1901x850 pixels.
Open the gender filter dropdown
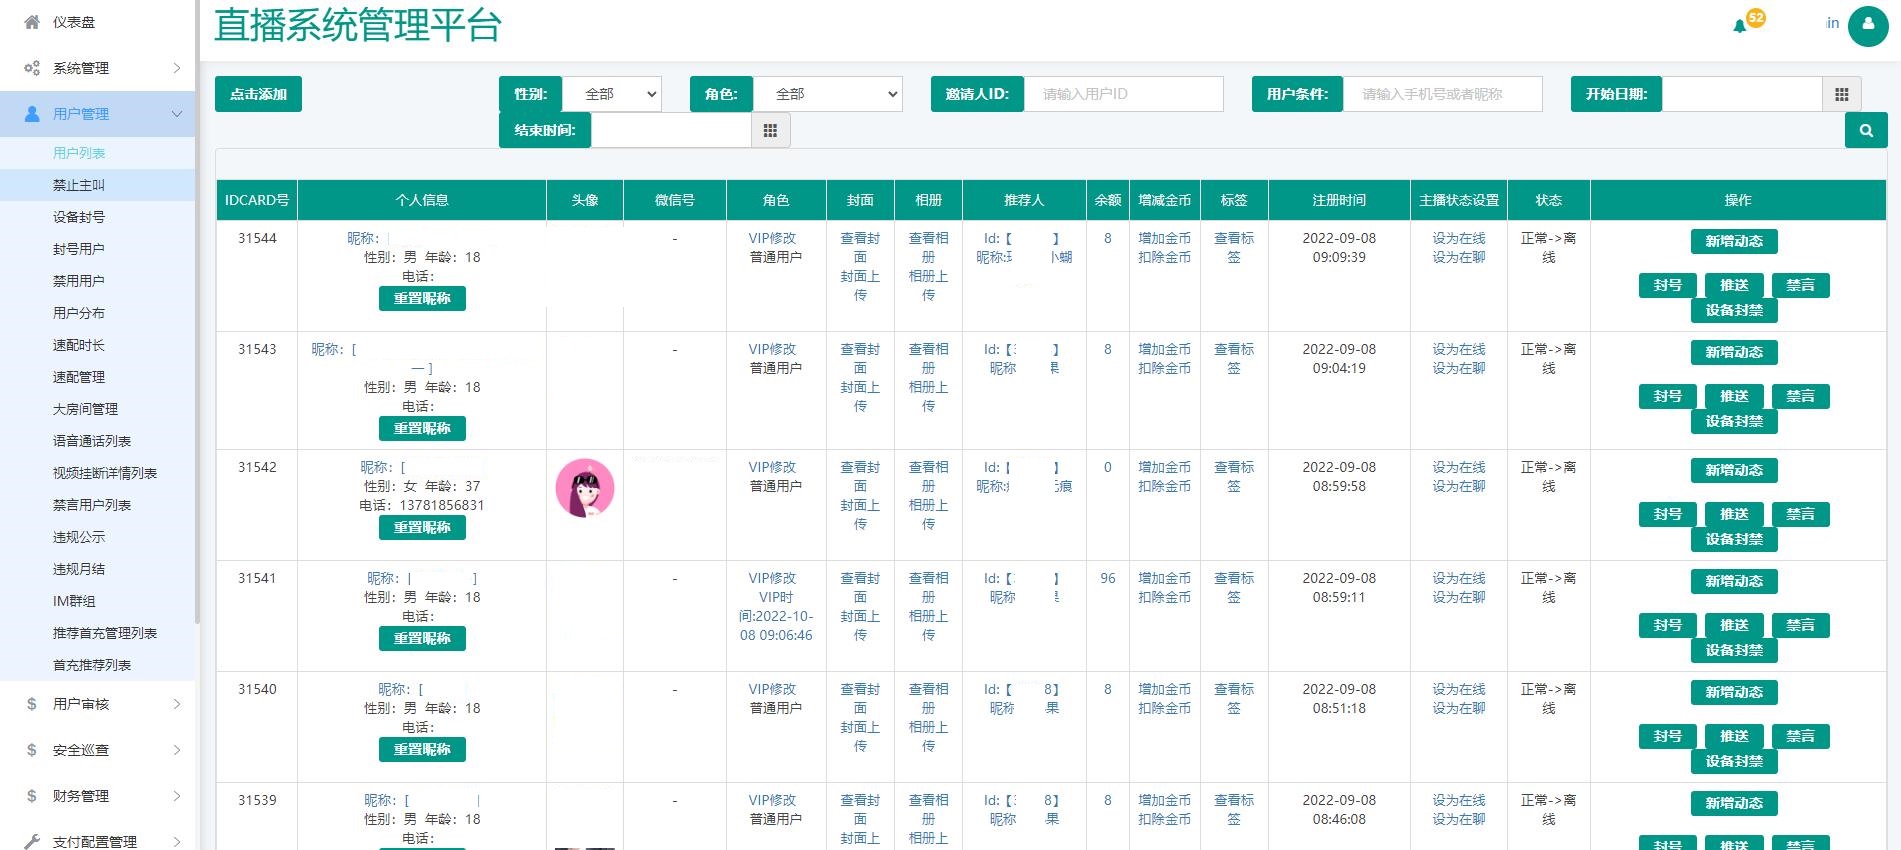point(611,95)
